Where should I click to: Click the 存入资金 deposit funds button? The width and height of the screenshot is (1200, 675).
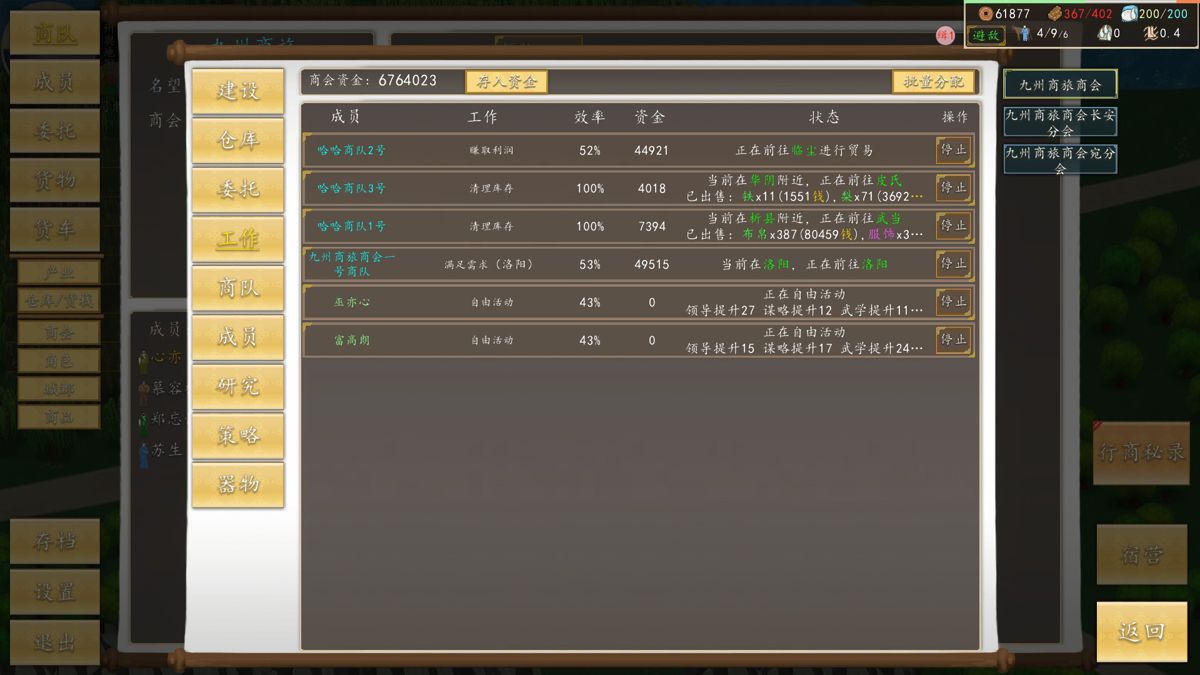point(507,82)
